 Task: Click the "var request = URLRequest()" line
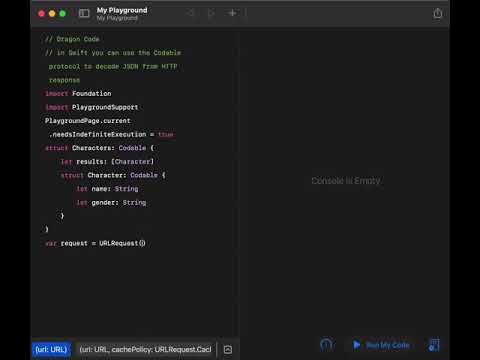pos(96,243)
